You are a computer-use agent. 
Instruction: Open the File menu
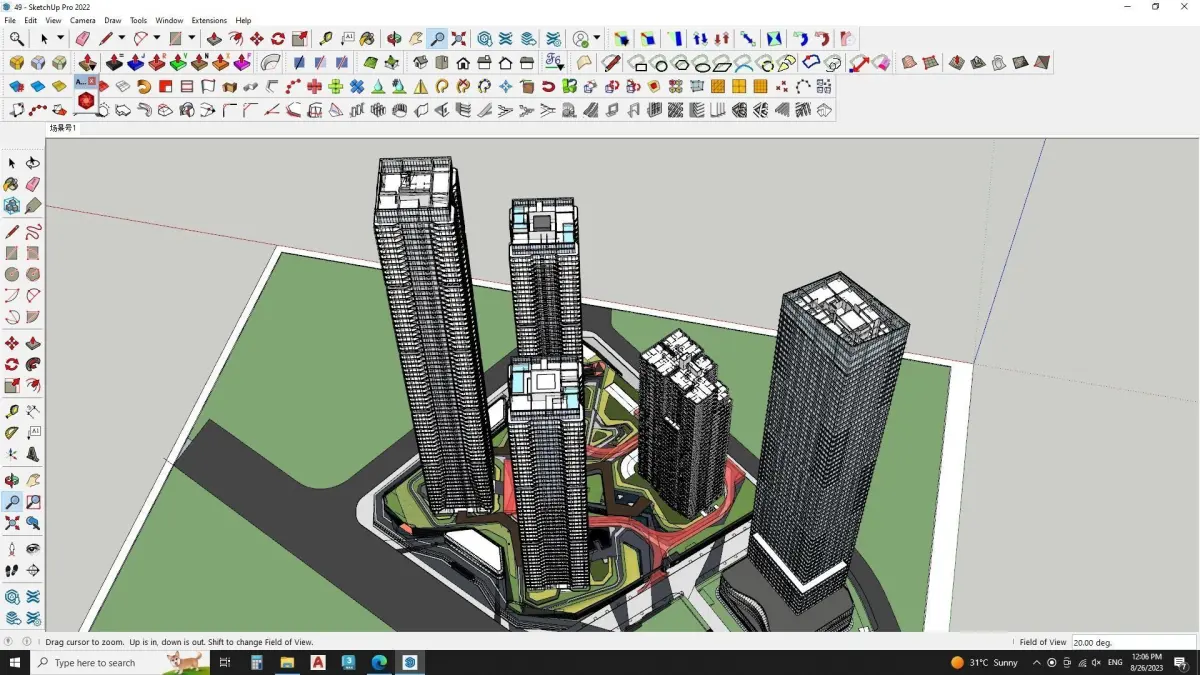pos(10,20)
